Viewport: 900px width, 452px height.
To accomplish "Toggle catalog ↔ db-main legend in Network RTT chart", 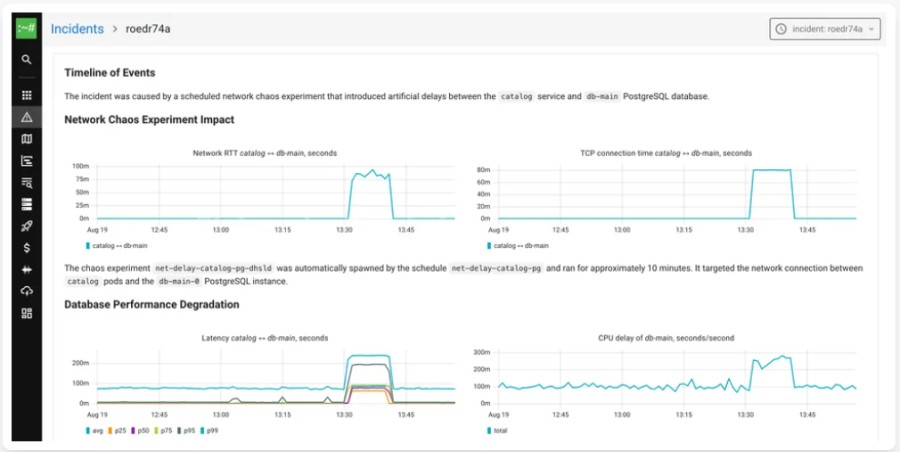I will pyautogui.click(x=116, y=245).
